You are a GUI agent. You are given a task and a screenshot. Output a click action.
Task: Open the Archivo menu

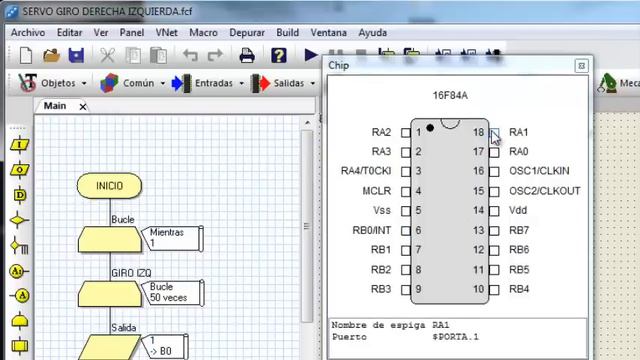tap(28, 33)
